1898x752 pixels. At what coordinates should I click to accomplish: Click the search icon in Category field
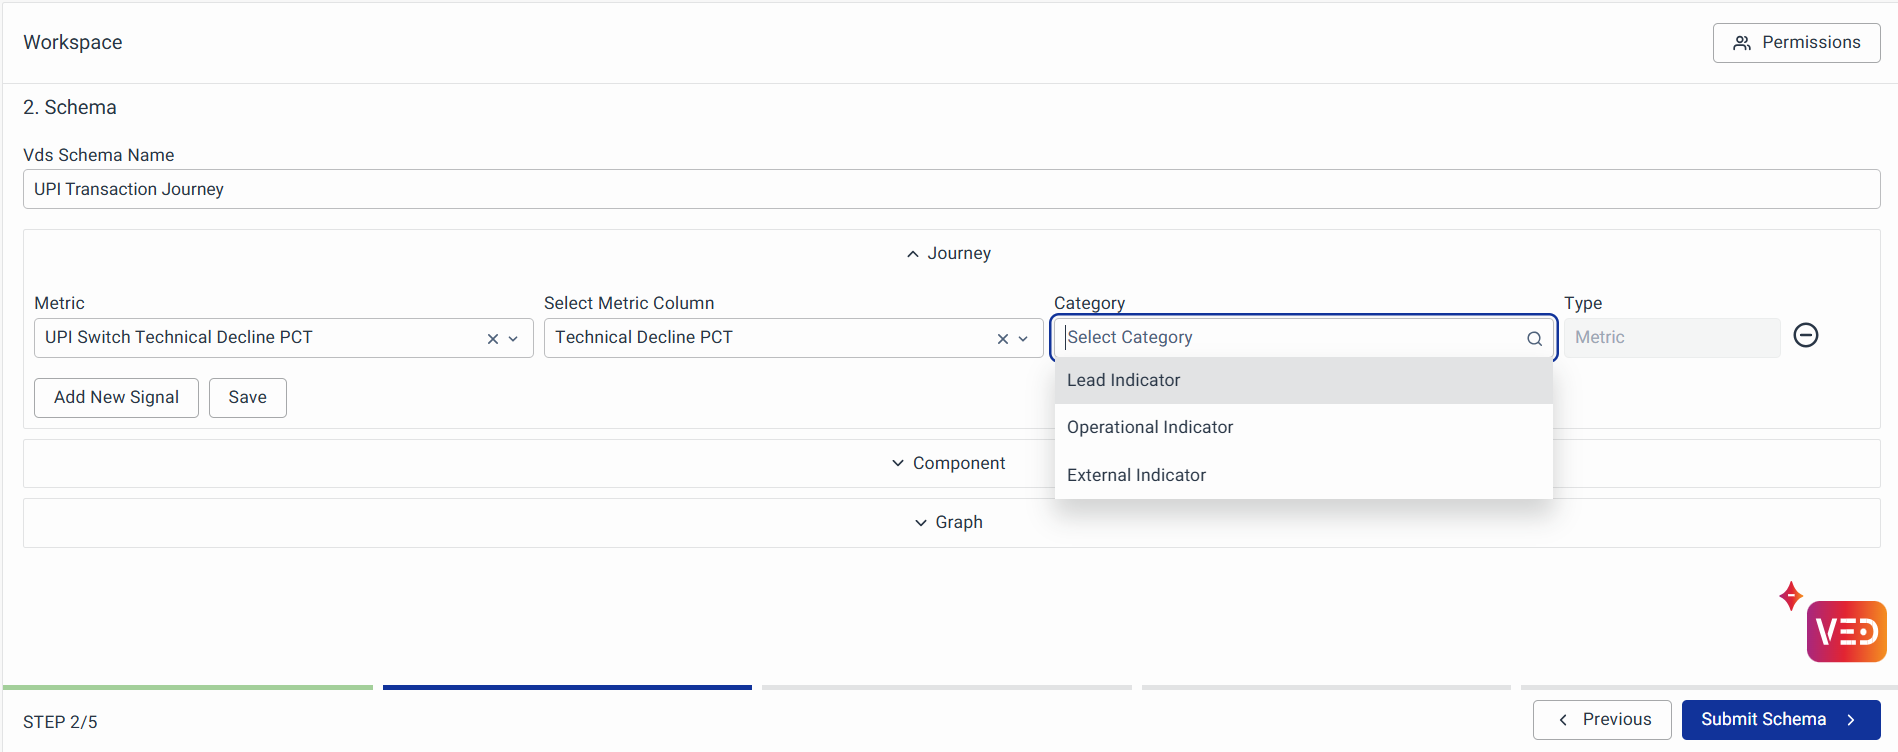point(1534,339)
